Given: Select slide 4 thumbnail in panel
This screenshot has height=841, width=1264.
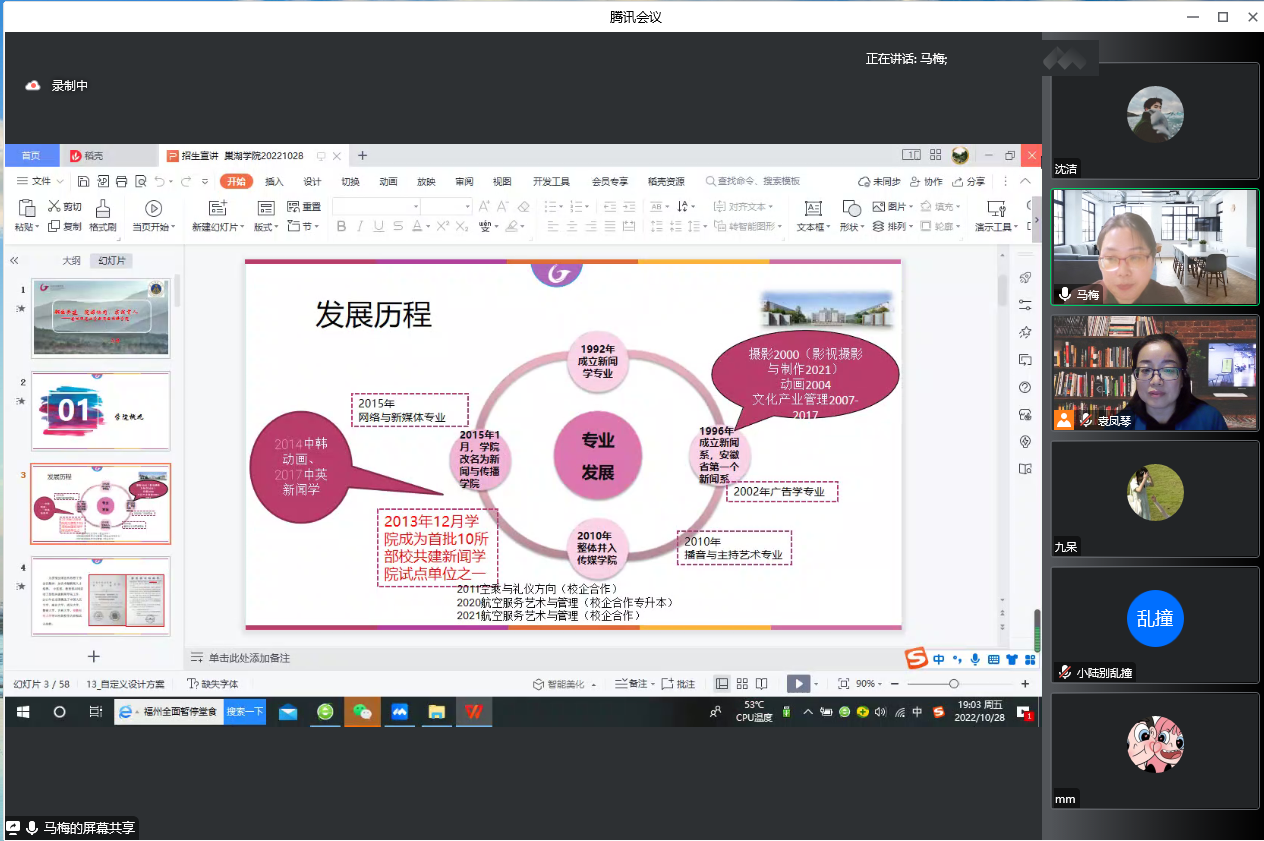Looking at the screenshot, I should 101,596.
